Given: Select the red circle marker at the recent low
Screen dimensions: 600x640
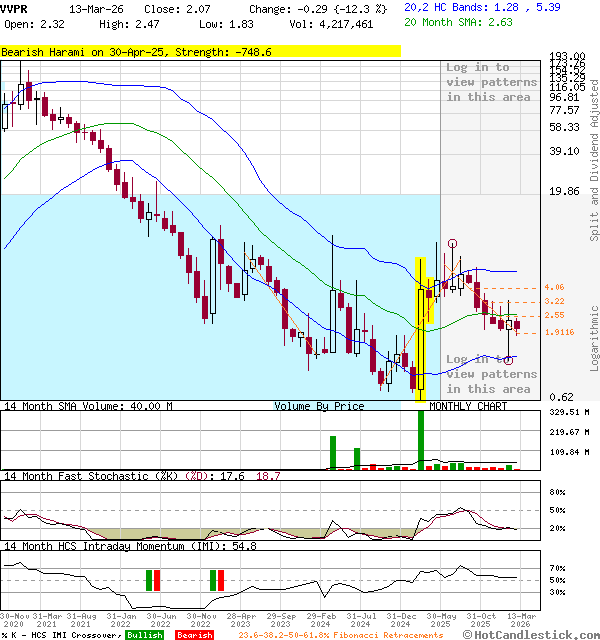Looking at the screenshot, I should [x=508, y=360].
